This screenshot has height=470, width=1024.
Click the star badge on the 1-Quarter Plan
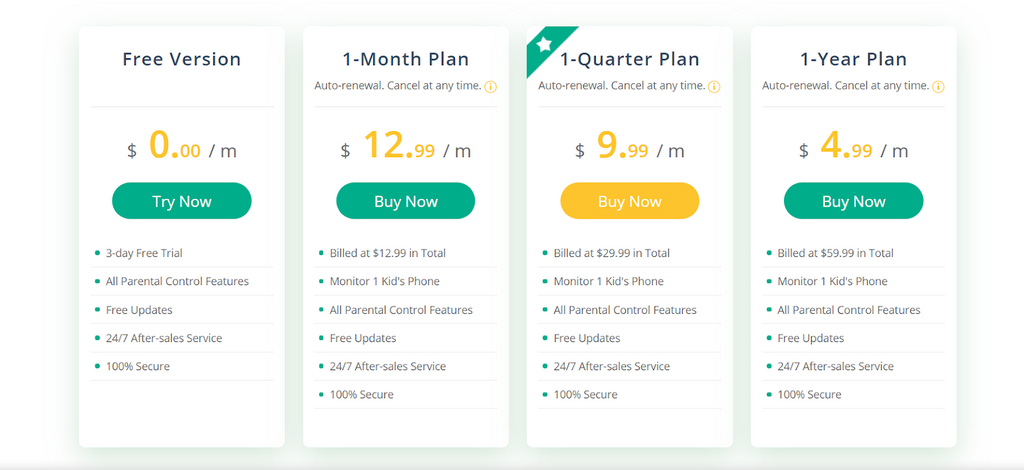pos(544,44)
